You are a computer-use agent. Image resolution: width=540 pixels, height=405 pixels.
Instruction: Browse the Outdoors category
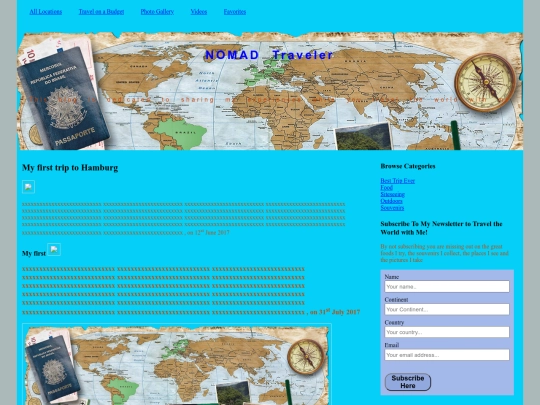[391, 201]
